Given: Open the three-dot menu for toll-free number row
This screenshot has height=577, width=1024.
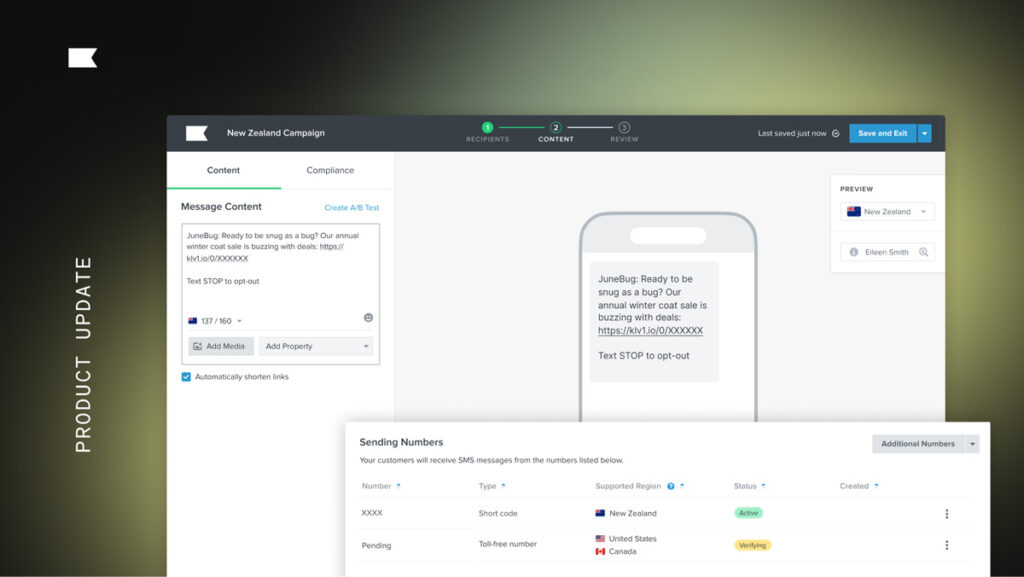Looking at the screenshot, I should click(946, 545).
